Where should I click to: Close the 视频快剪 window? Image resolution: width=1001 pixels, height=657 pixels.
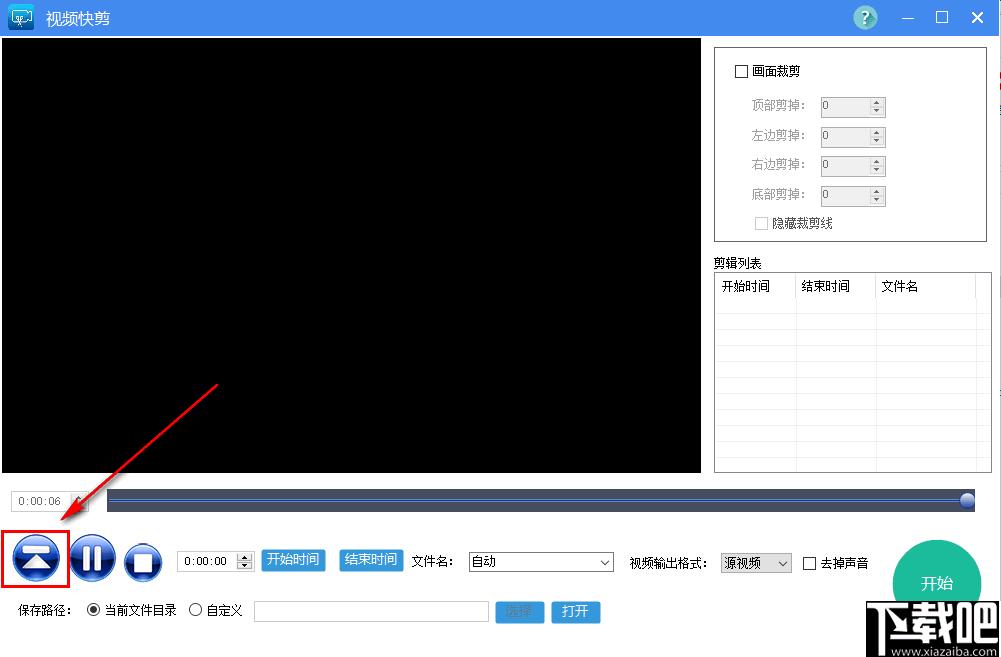pos(977,18)
